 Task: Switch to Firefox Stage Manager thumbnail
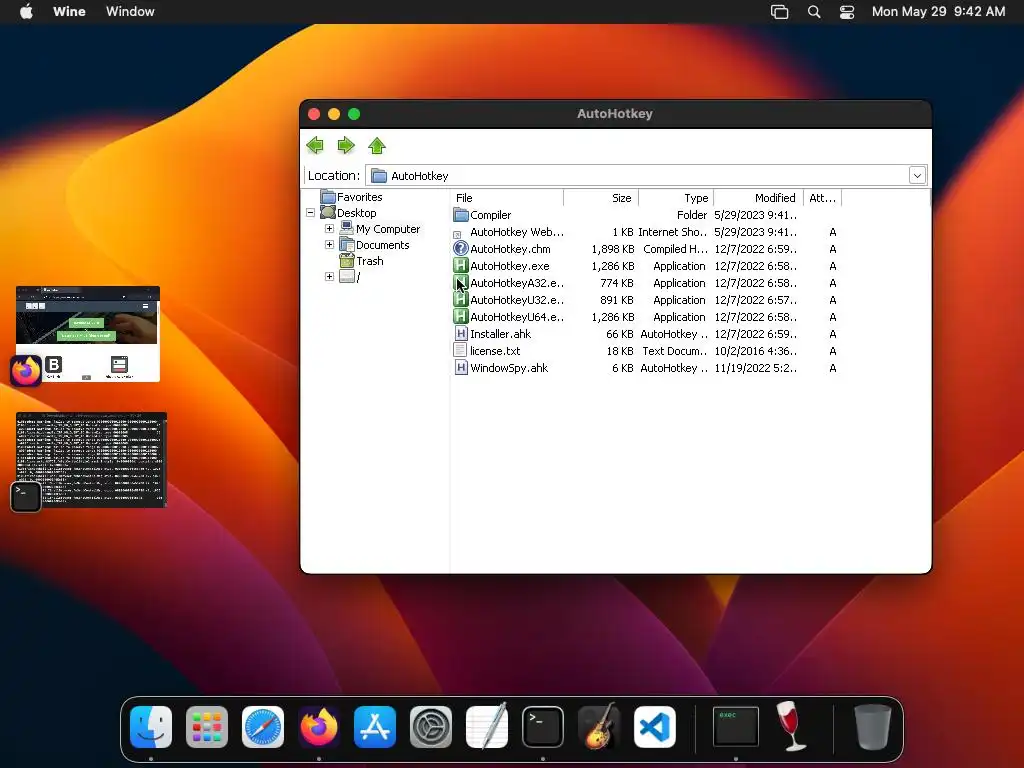point(88,334)
